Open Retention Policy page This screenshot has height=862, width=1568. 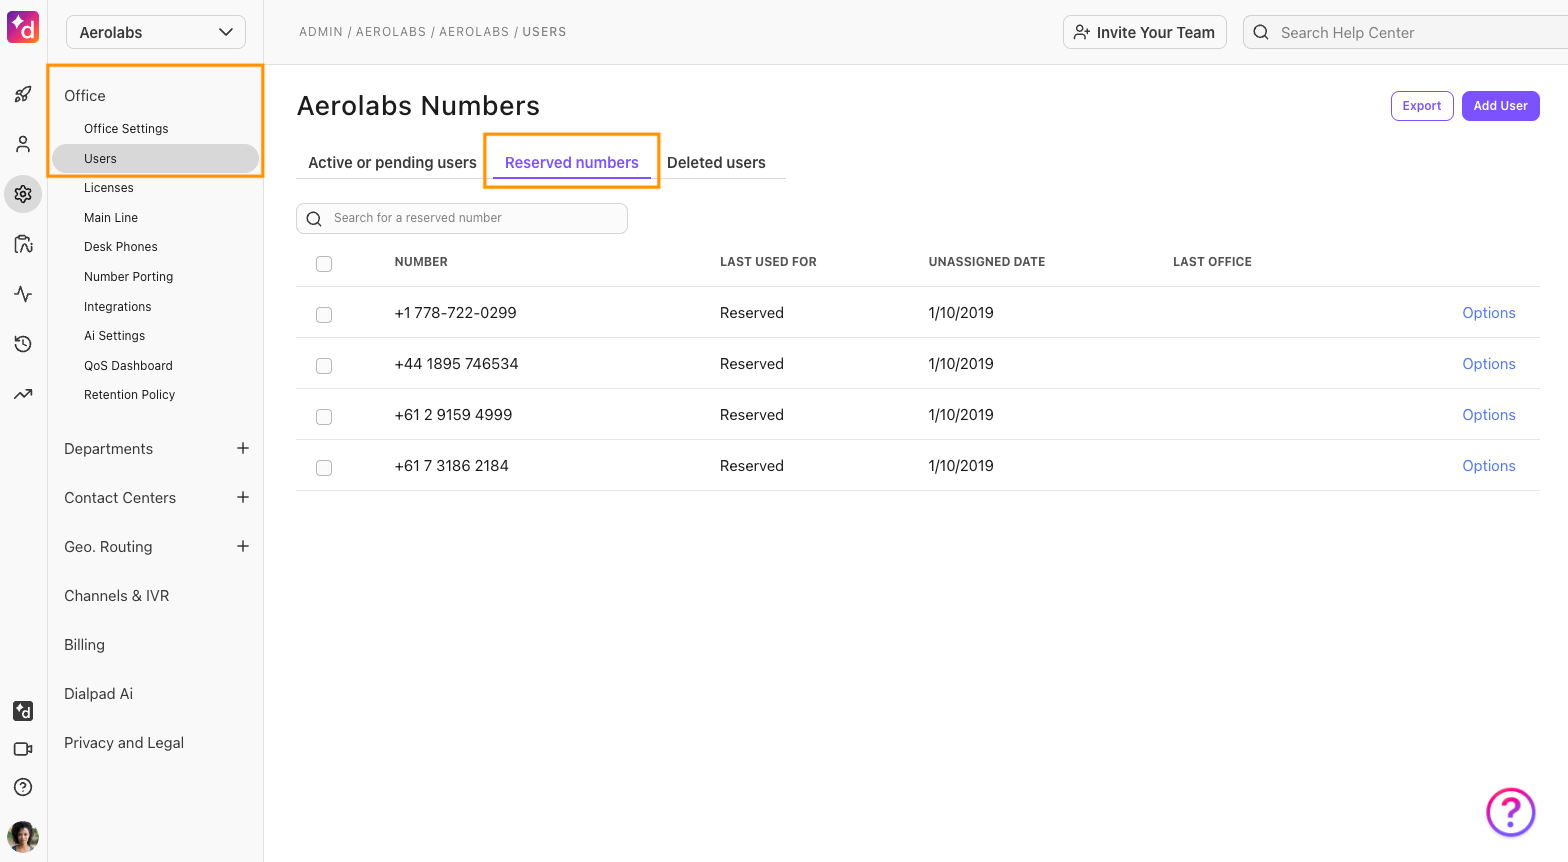point(130,395)
